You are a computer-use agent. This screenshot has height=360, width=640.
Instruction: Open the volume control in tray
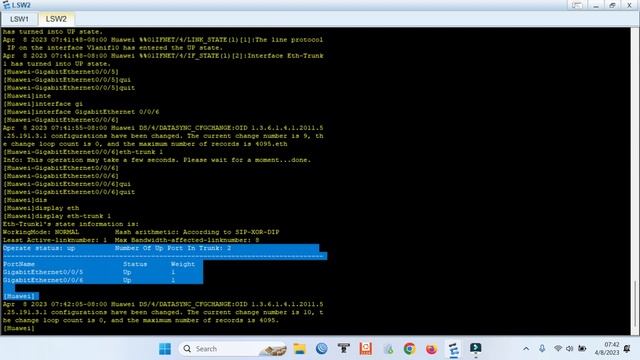[x=569, y=349]
